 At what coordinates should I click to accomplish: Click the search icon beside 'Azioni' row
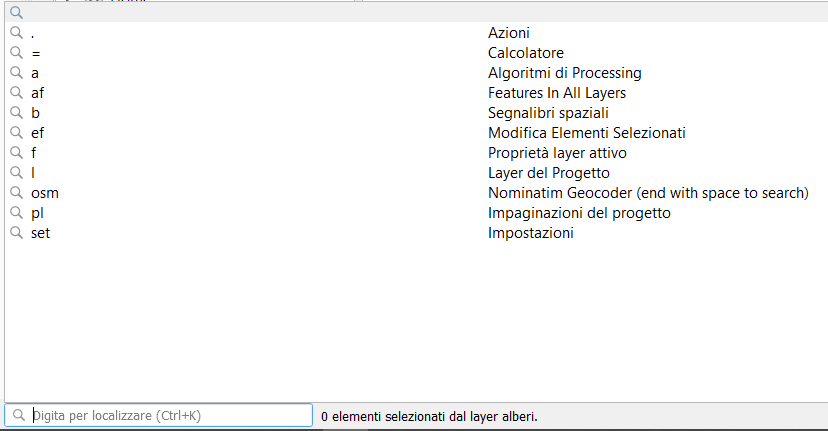coord(16,33)
